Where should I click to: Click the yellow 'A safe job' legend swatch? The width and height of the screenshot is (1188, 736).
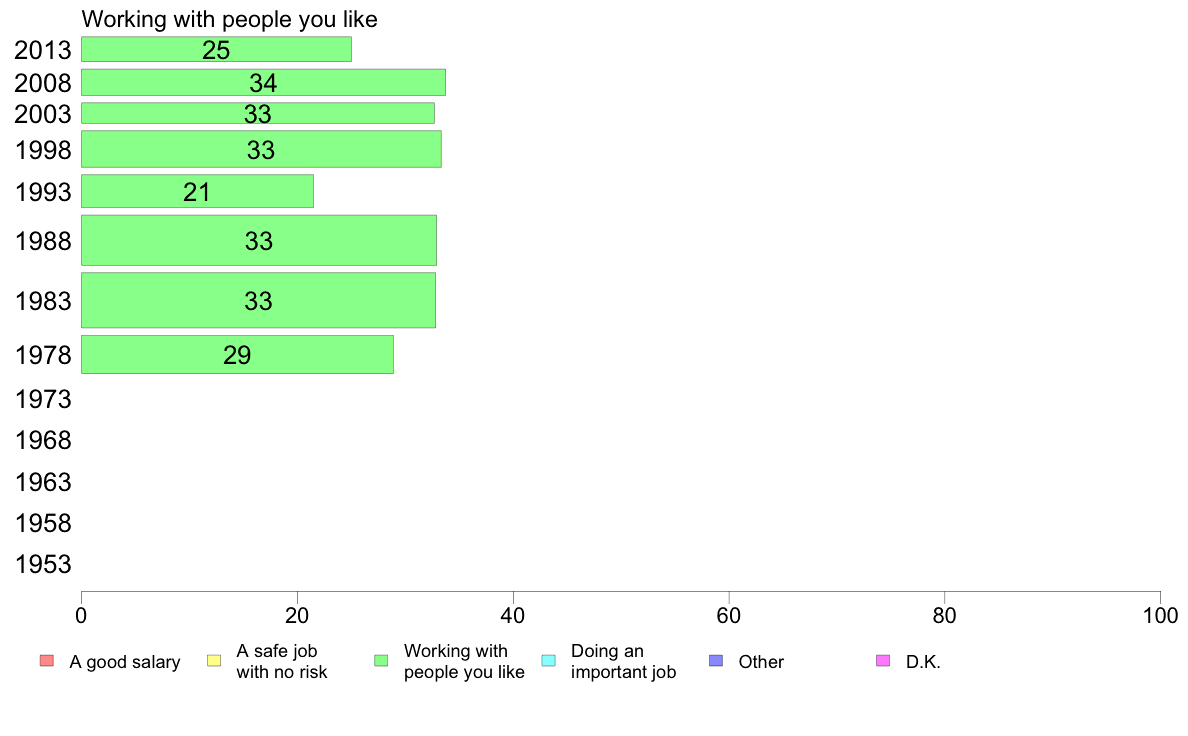214,661
